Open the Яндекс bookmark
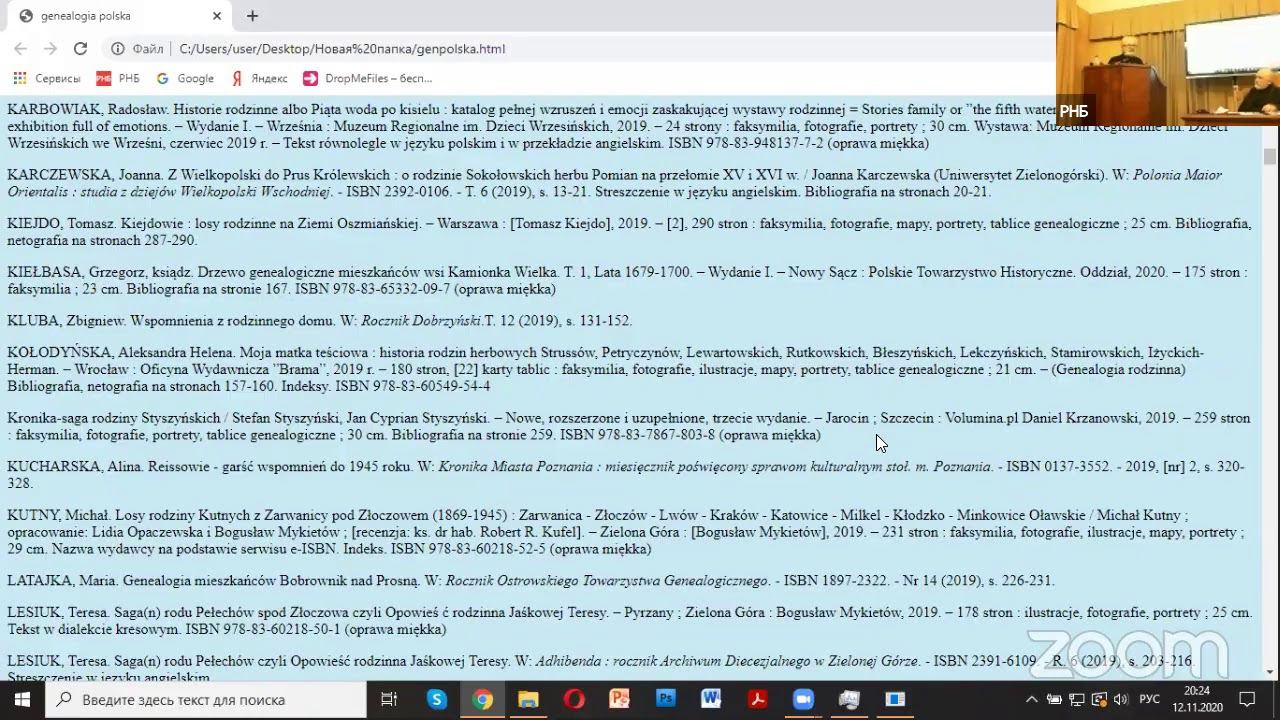This screenshot has height=720, width=1280. (x=259, y=78)
